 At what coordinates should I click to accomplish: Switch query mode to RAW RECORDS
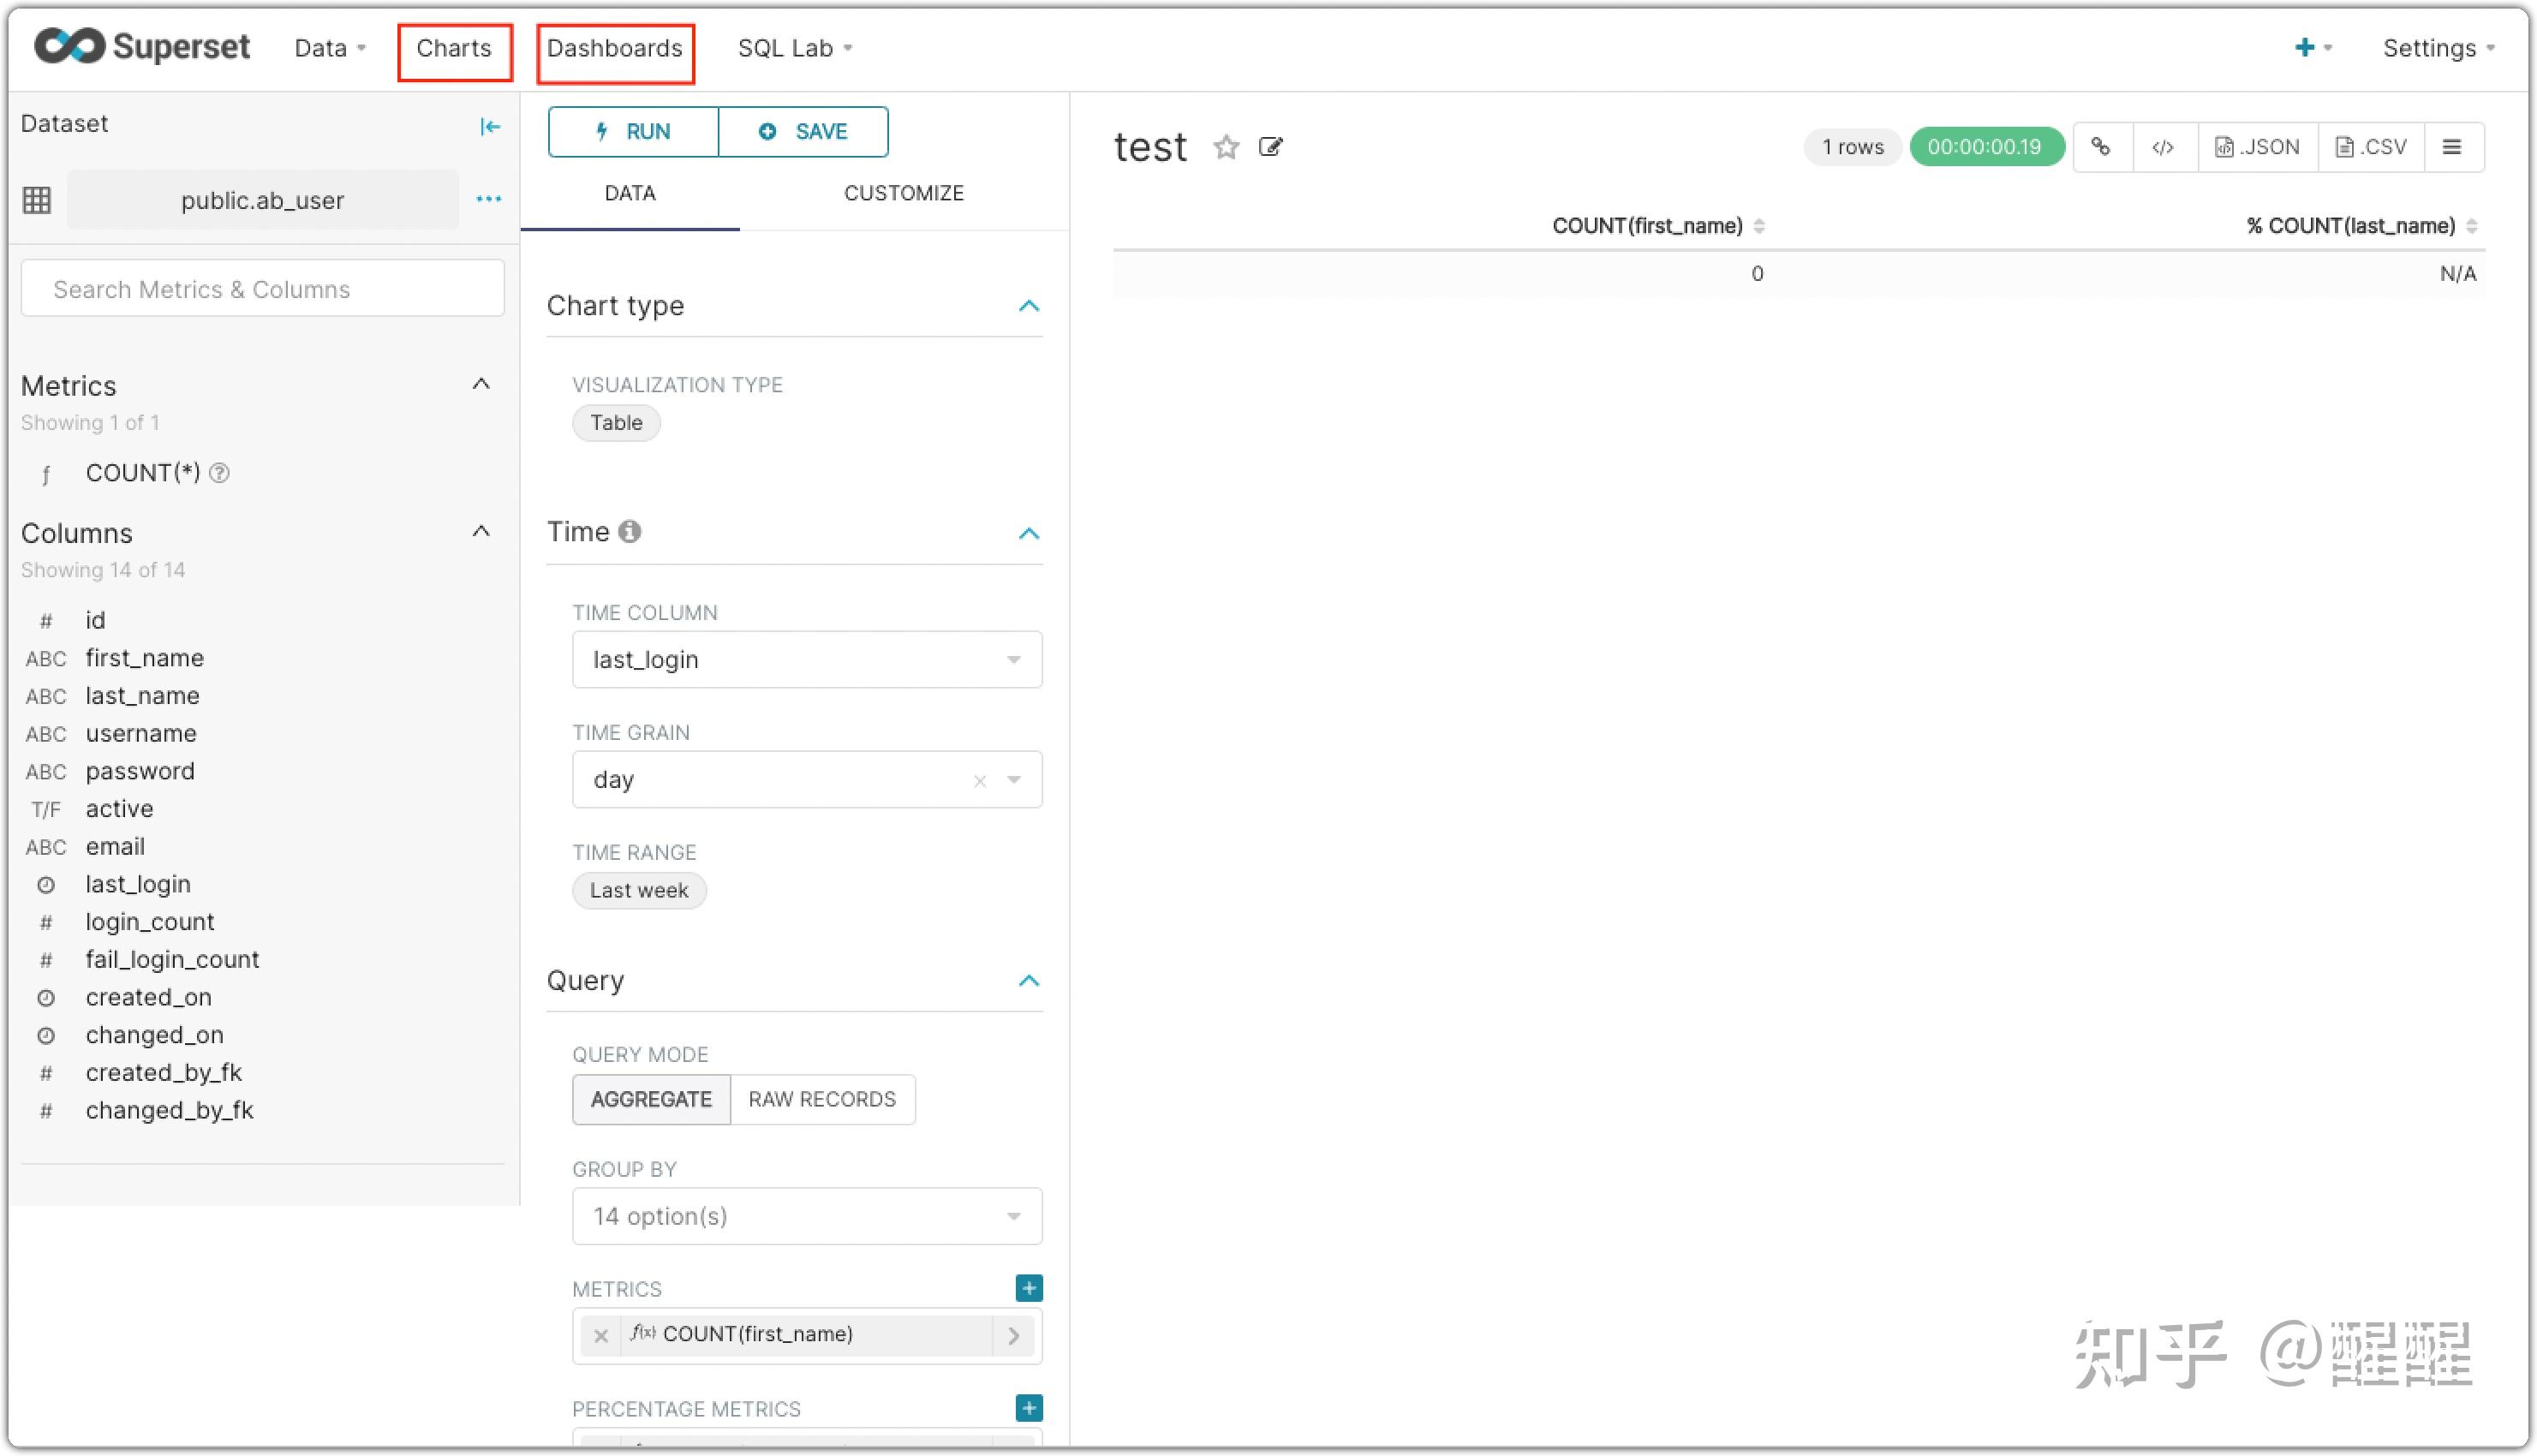[822, 1099]
